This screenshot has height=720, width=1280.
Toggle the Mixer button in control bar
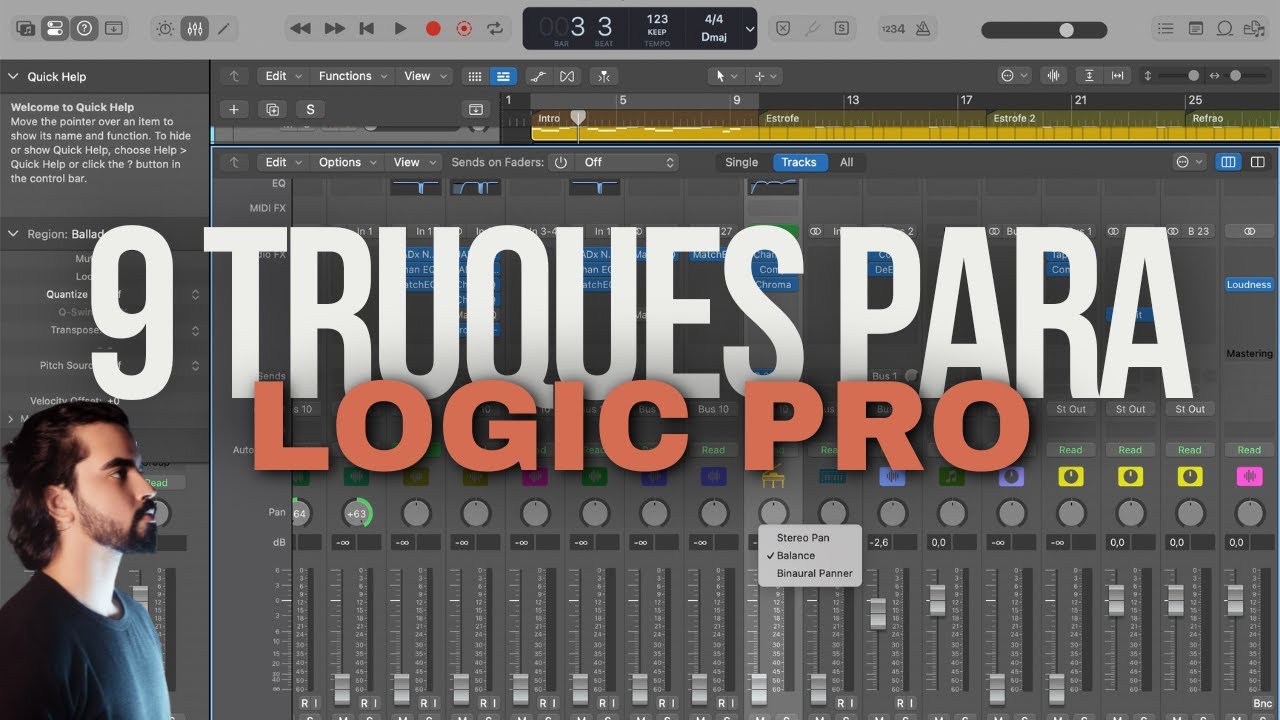tap(195, 29)
